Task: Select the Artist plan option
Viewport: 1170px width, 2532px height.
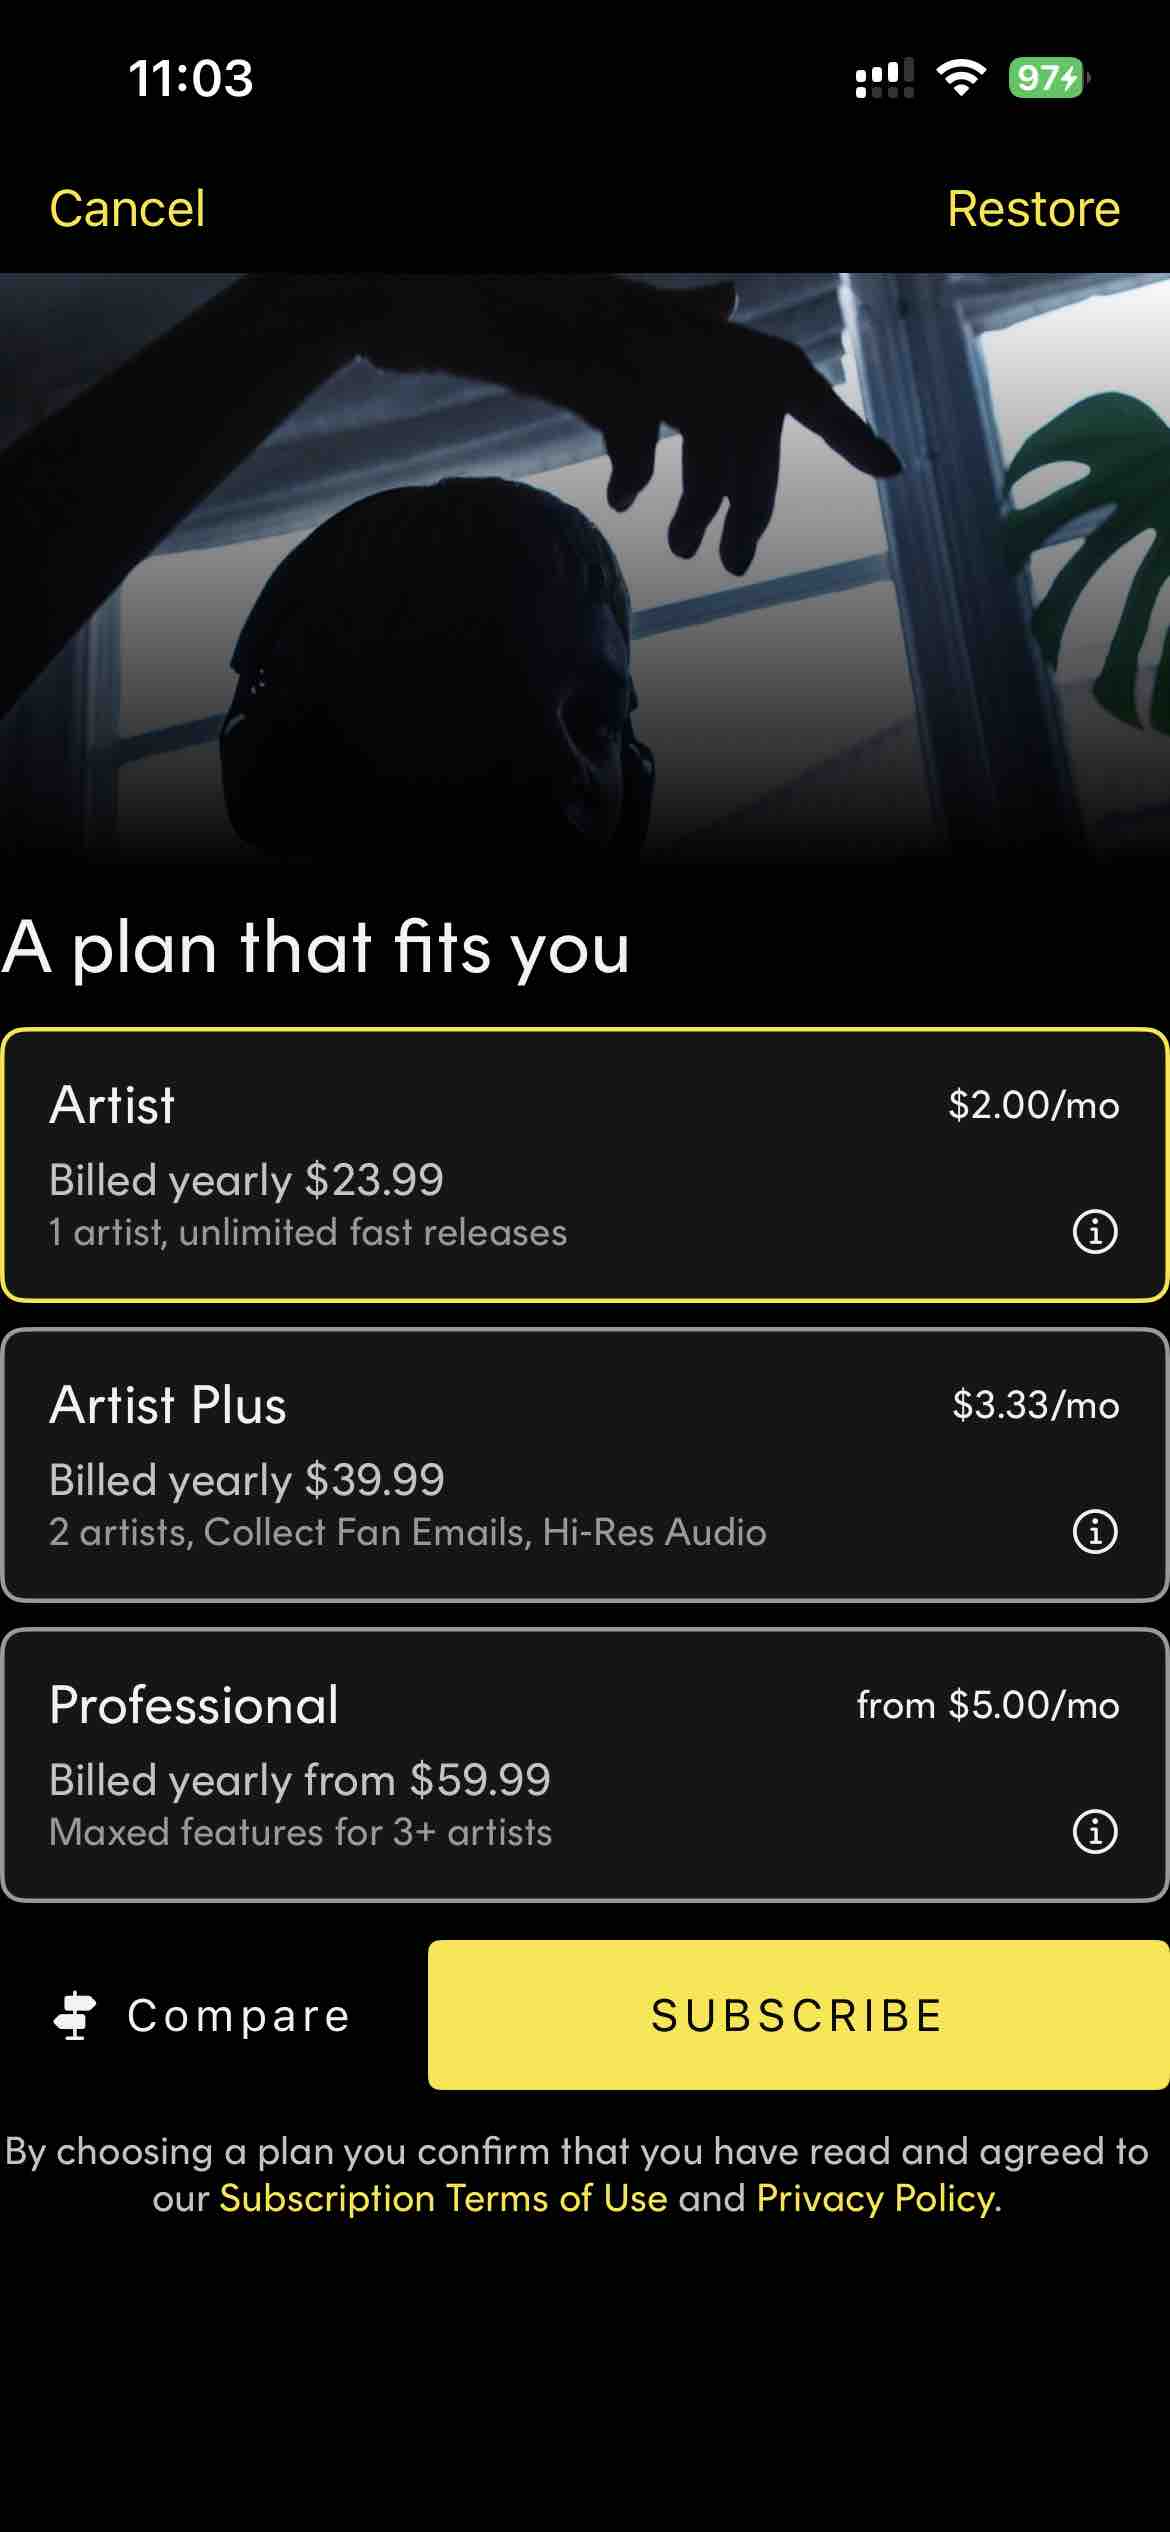Action: coord(500,1165)
